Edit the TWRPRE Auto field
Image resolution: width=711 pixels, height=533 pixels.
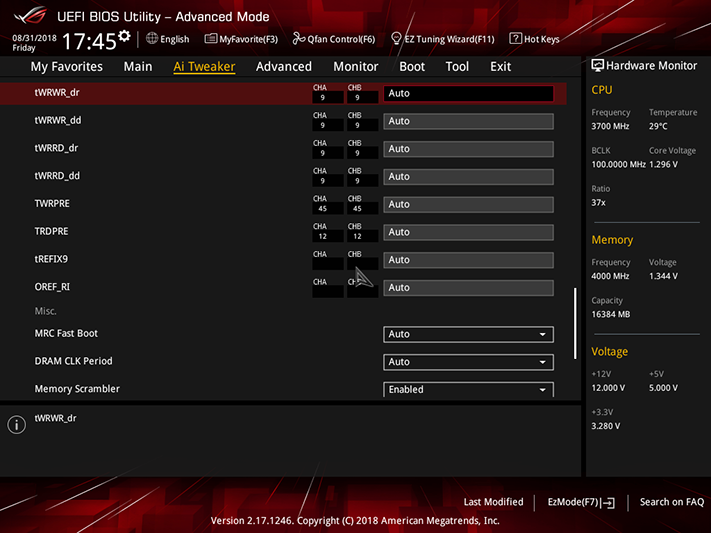point(468,205)
